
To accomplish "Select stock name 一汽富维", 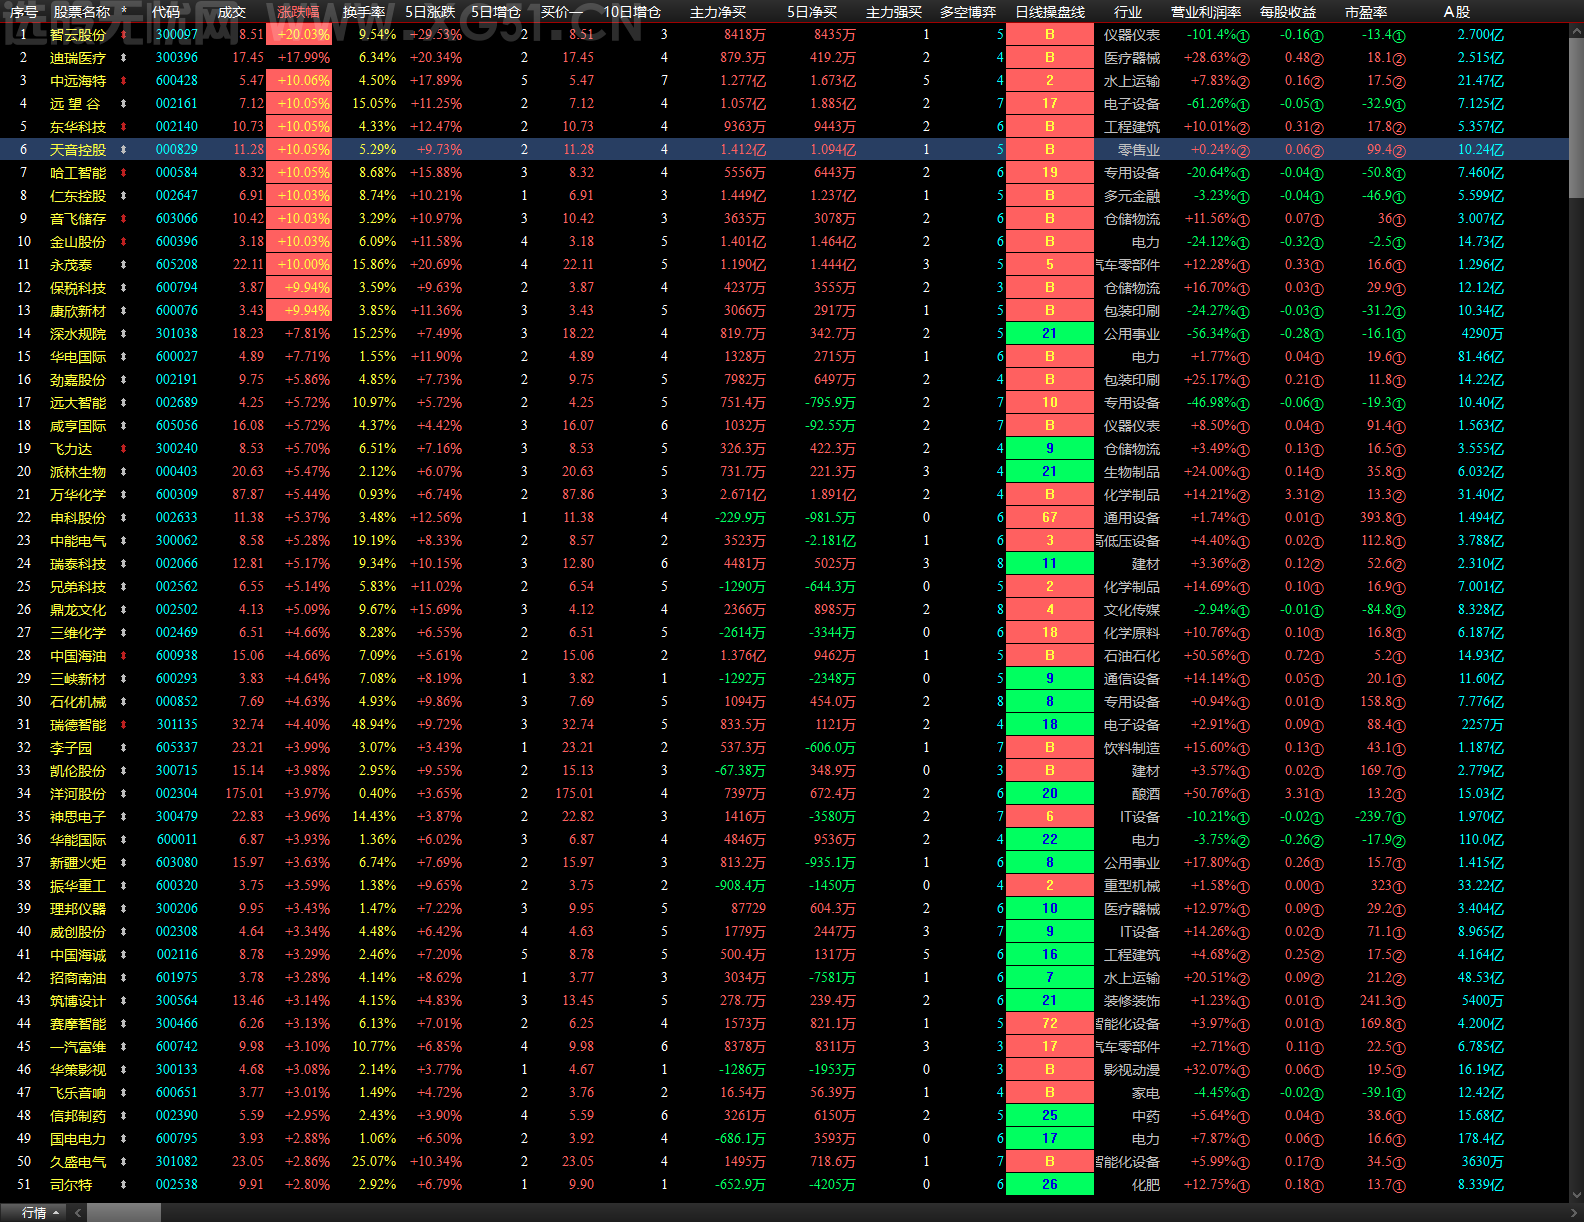I will (x=78, y=1047).
